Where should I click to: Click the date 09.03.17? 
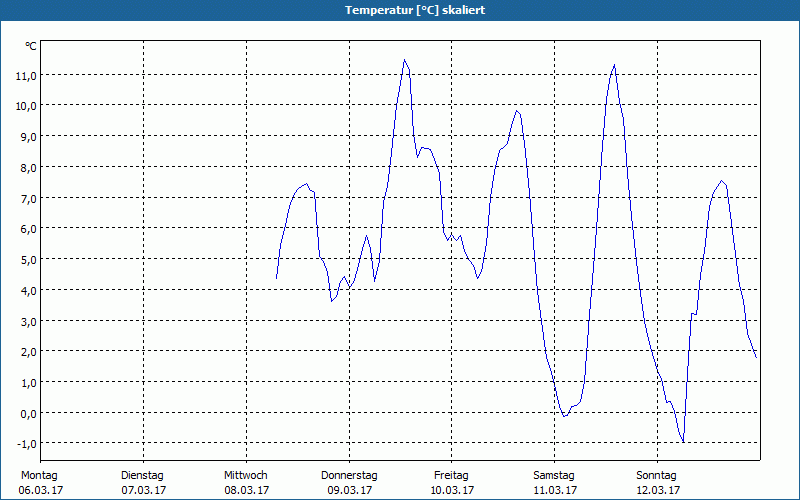coord(350,490)
